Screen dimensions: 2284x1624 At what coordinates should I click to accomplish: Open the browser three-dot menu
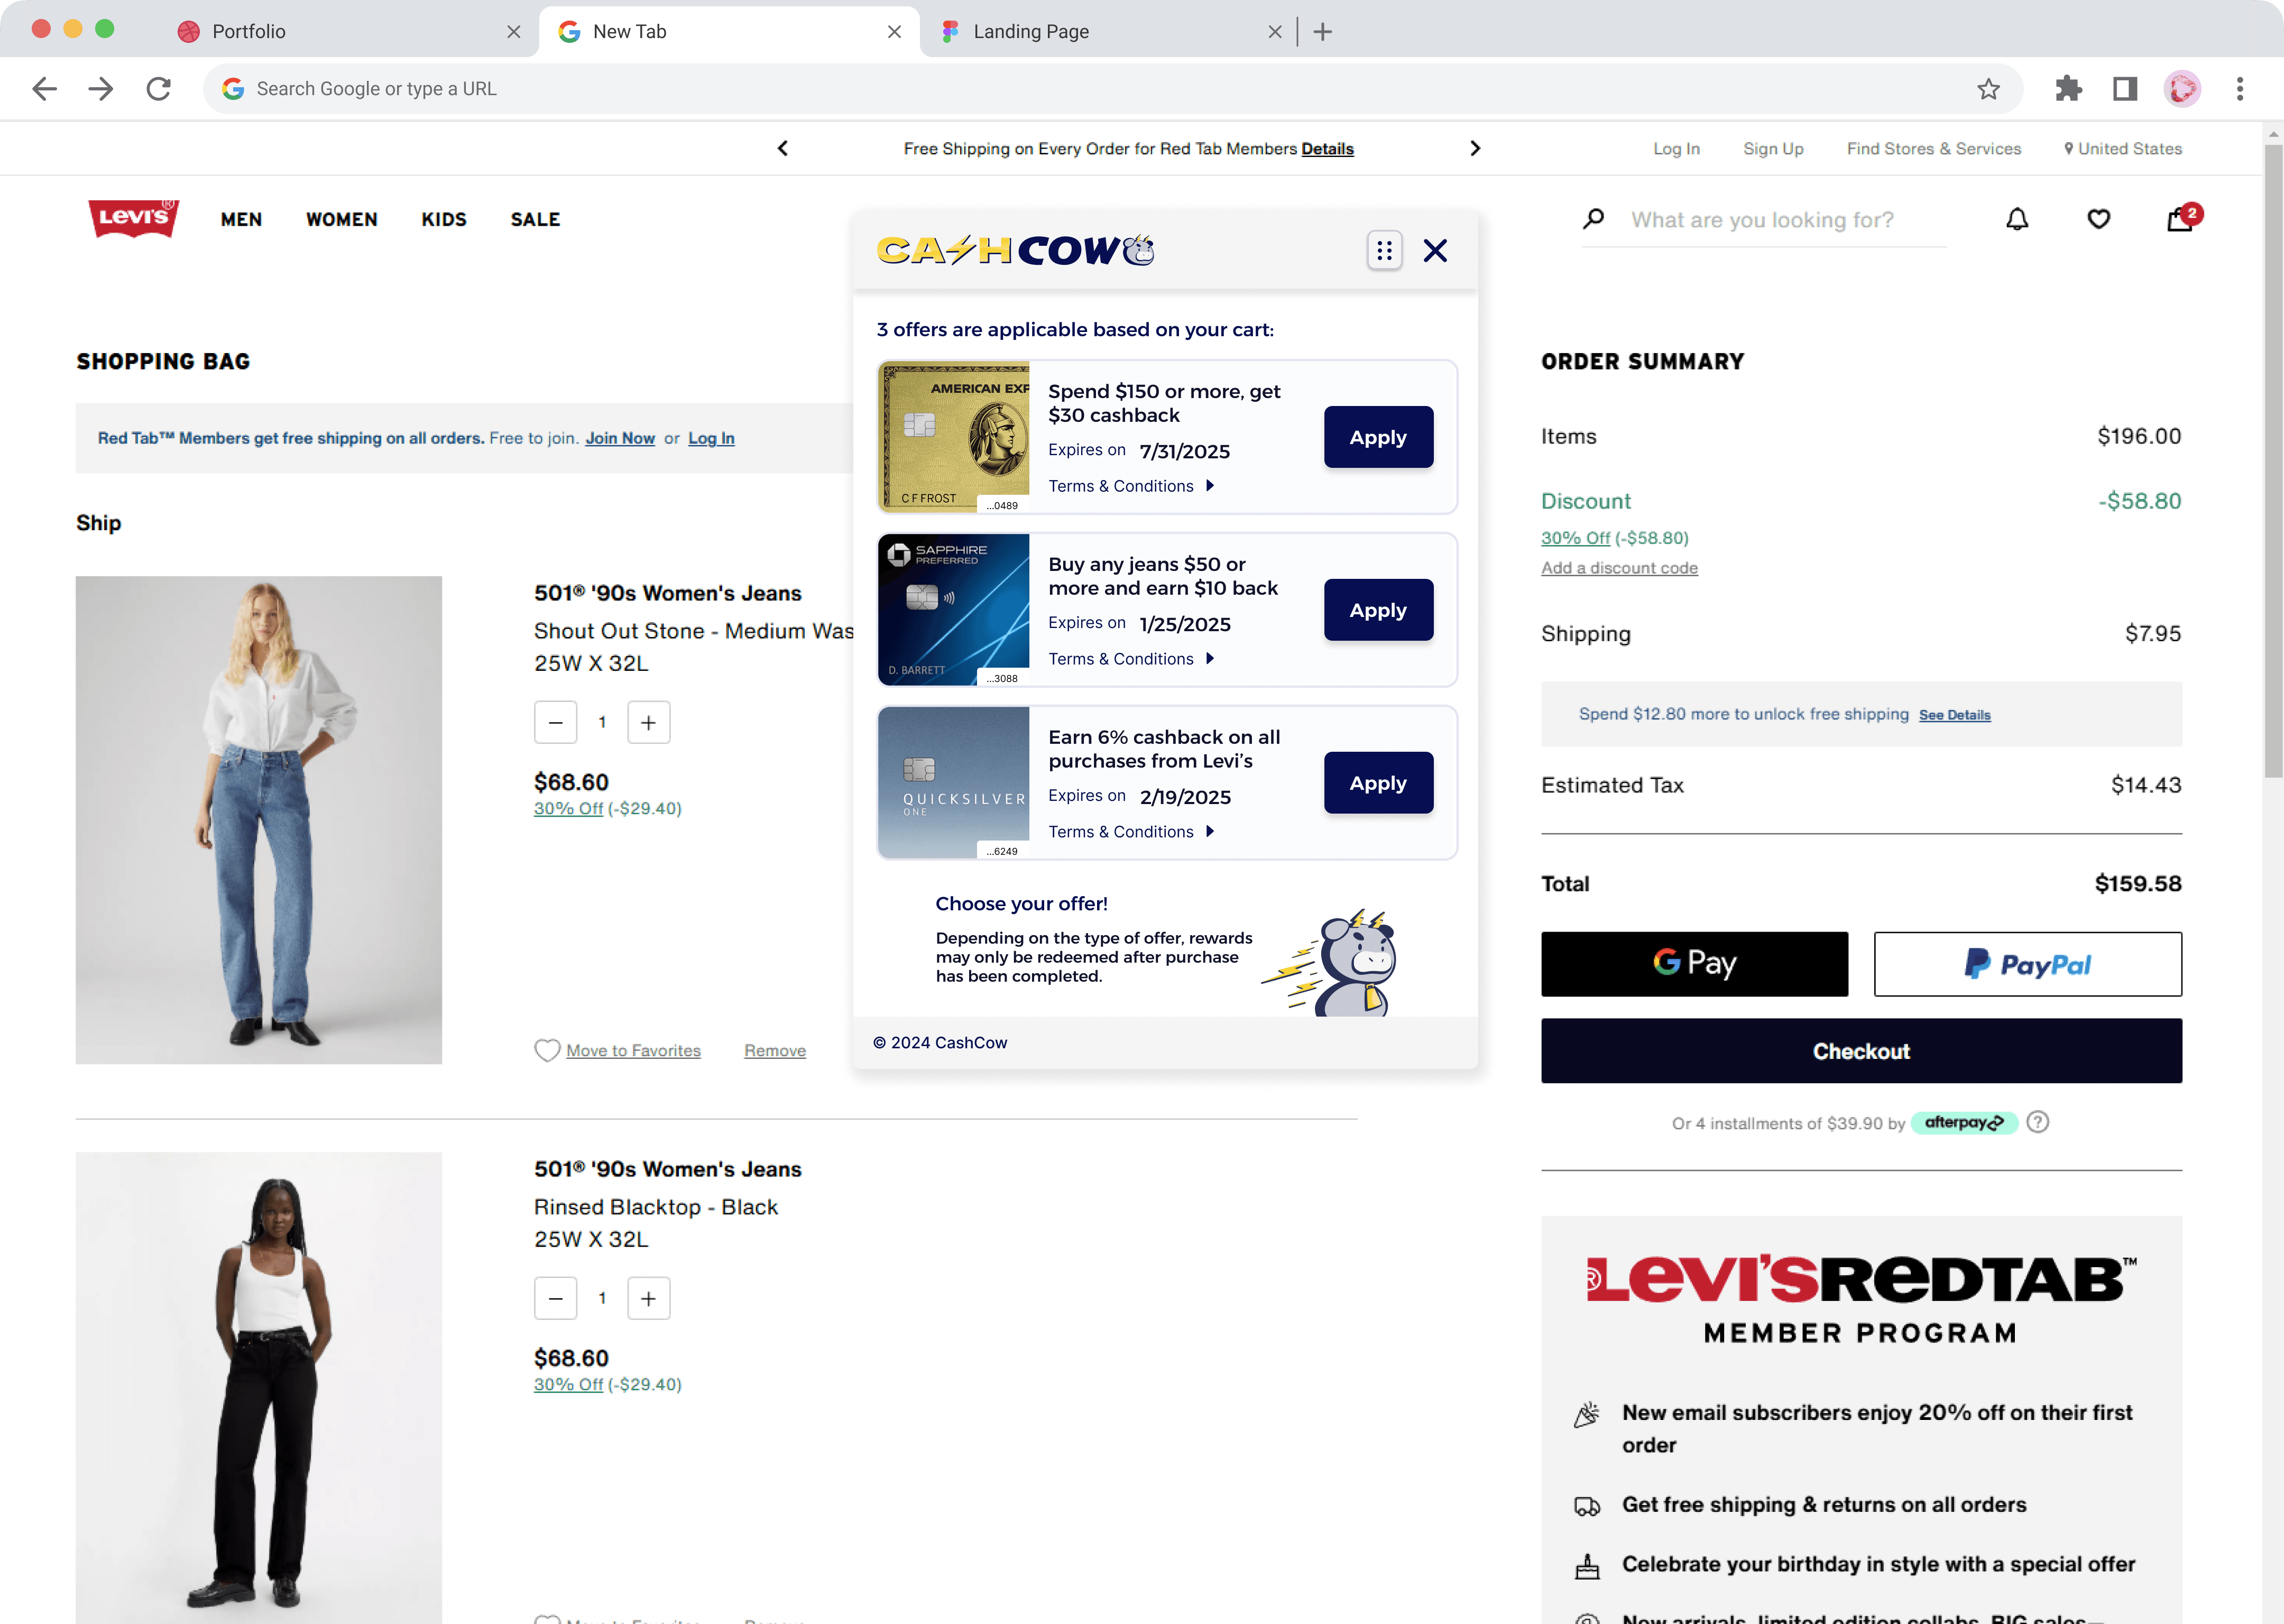(x=2240, y=89)
